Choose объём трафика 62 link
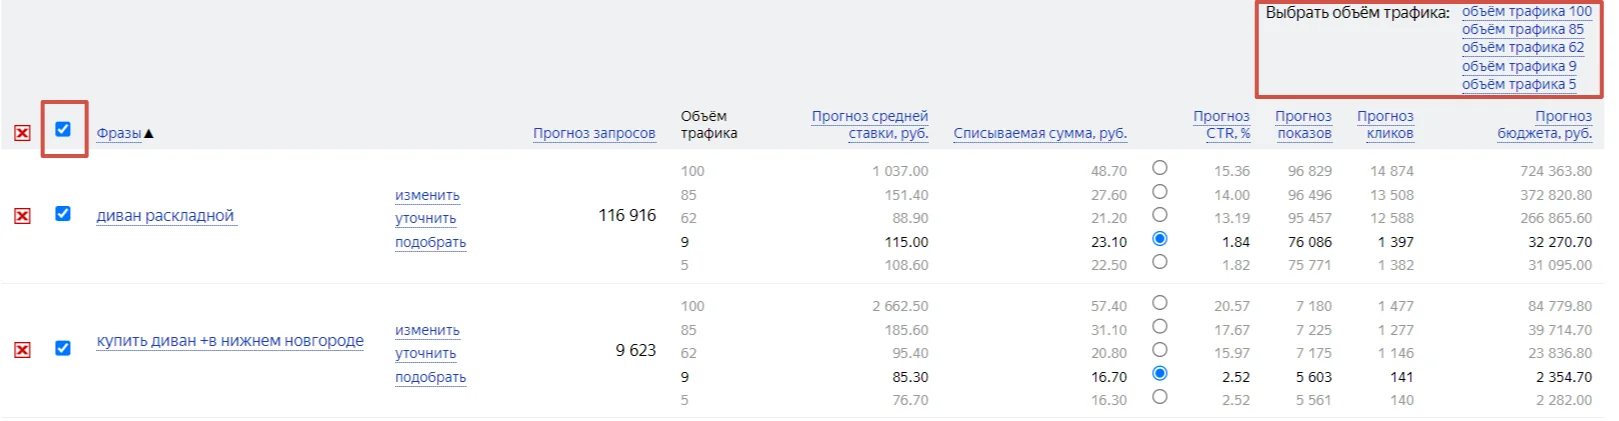This screenshot has width=1619, height=421. pos(1522,48)
